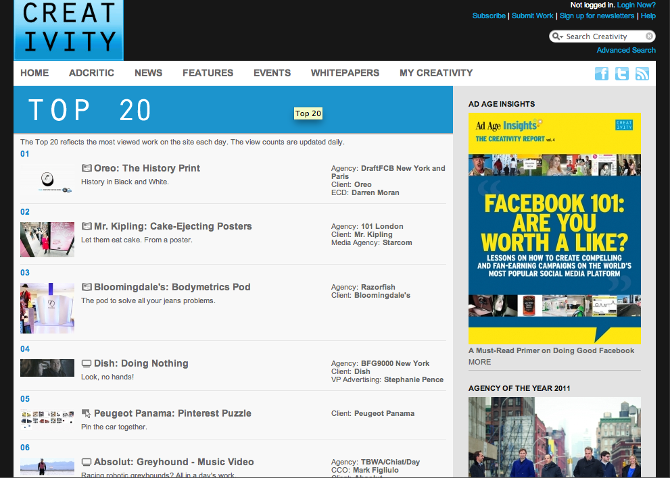Click the Creativity logo
This screenshot has height=478, width=670.
[x=69, y=29]
